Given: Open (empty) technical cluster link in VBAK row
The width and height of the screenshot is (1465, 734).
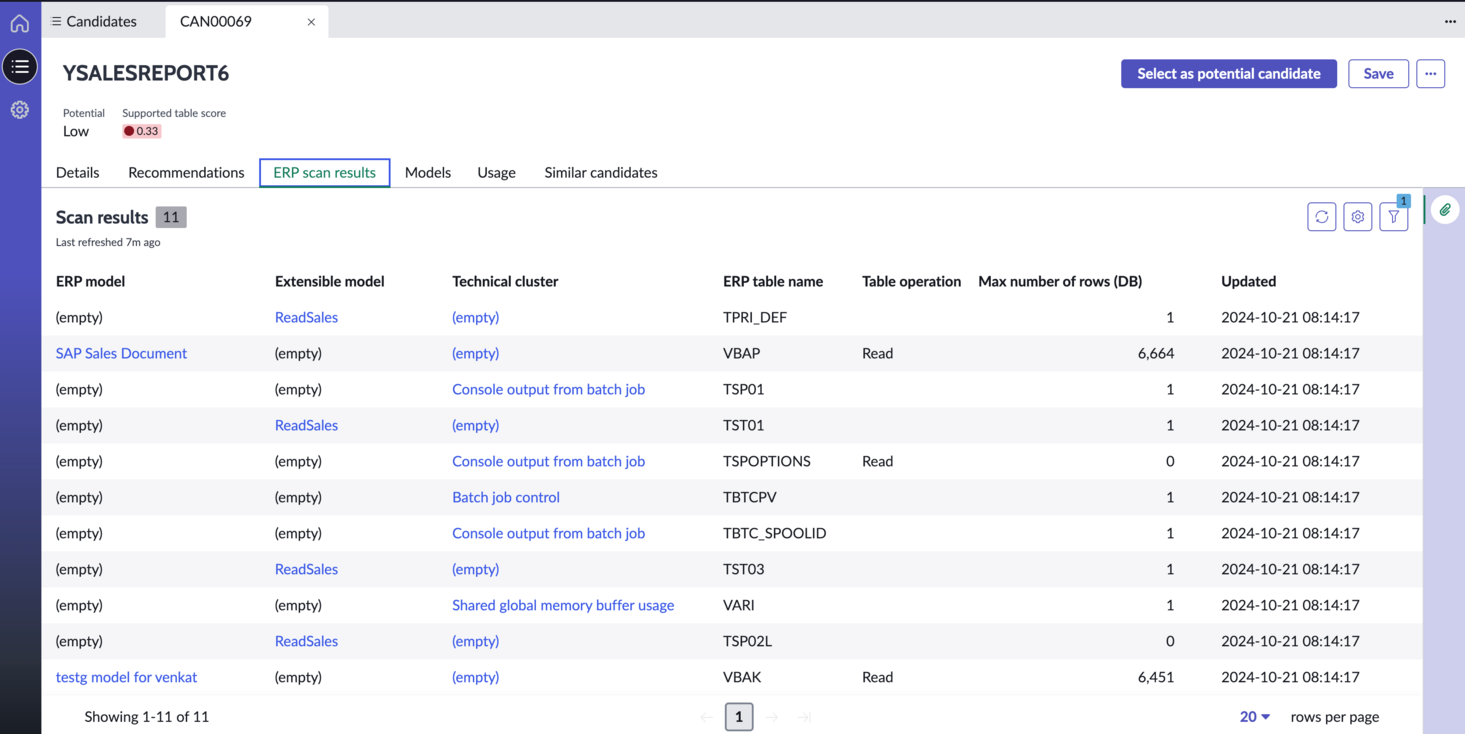Looking at the screenshot, I should point(475,677).
